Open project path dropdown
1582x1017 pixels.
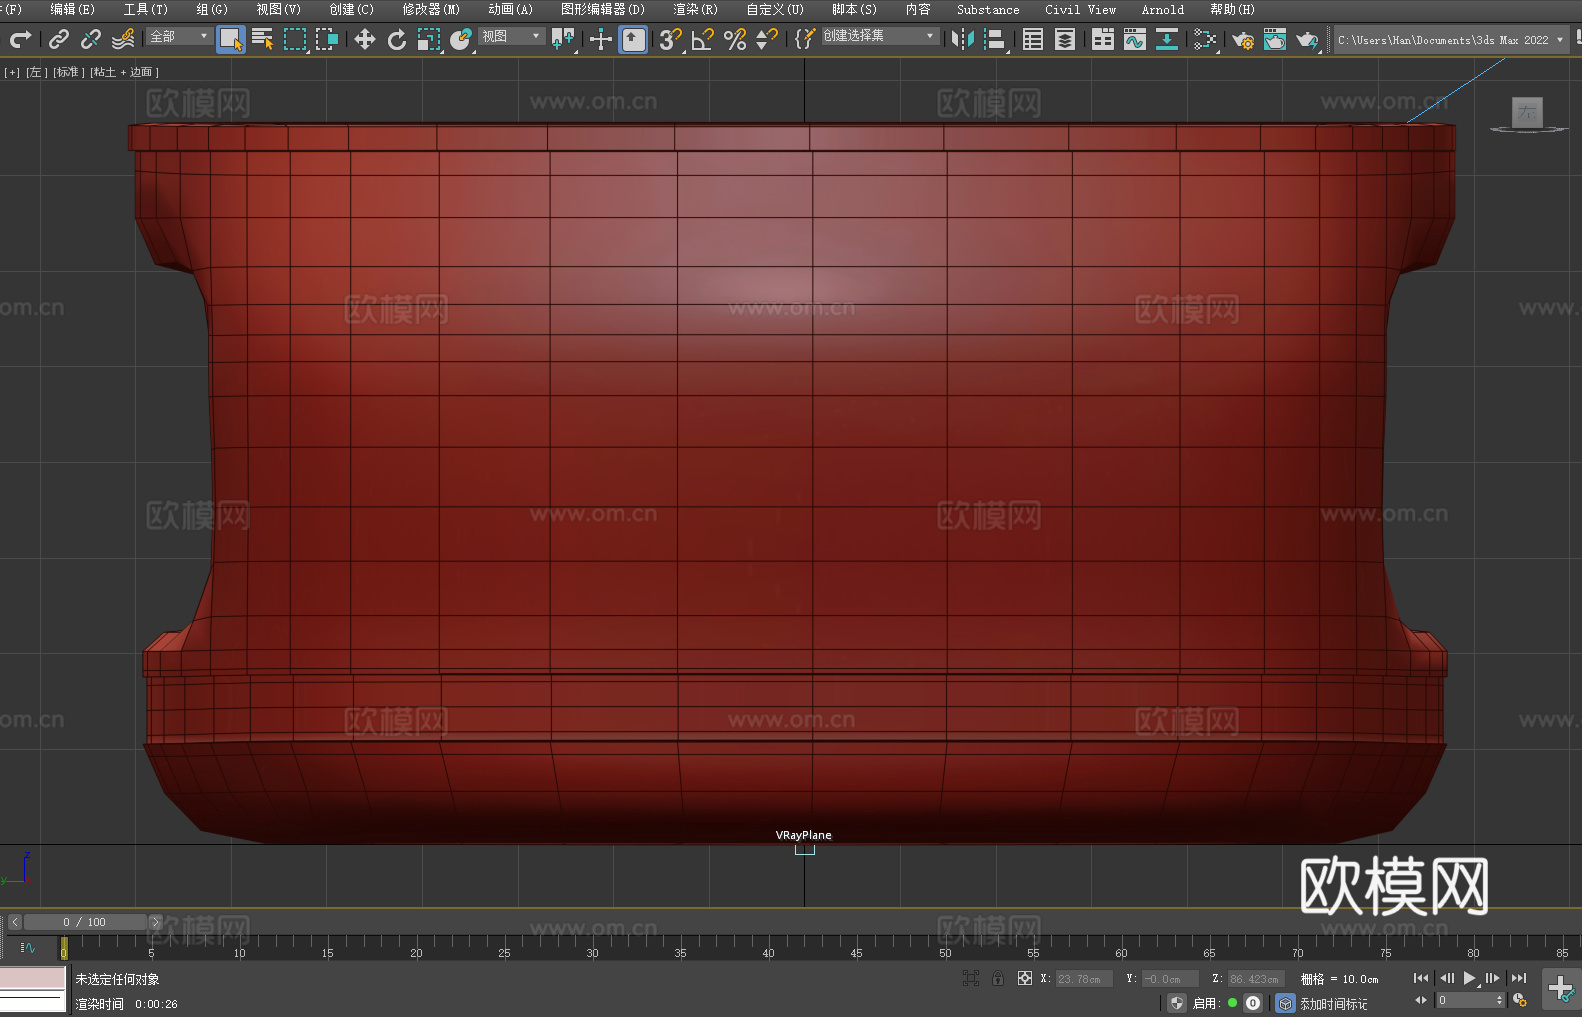click(x=1450, y=40)
